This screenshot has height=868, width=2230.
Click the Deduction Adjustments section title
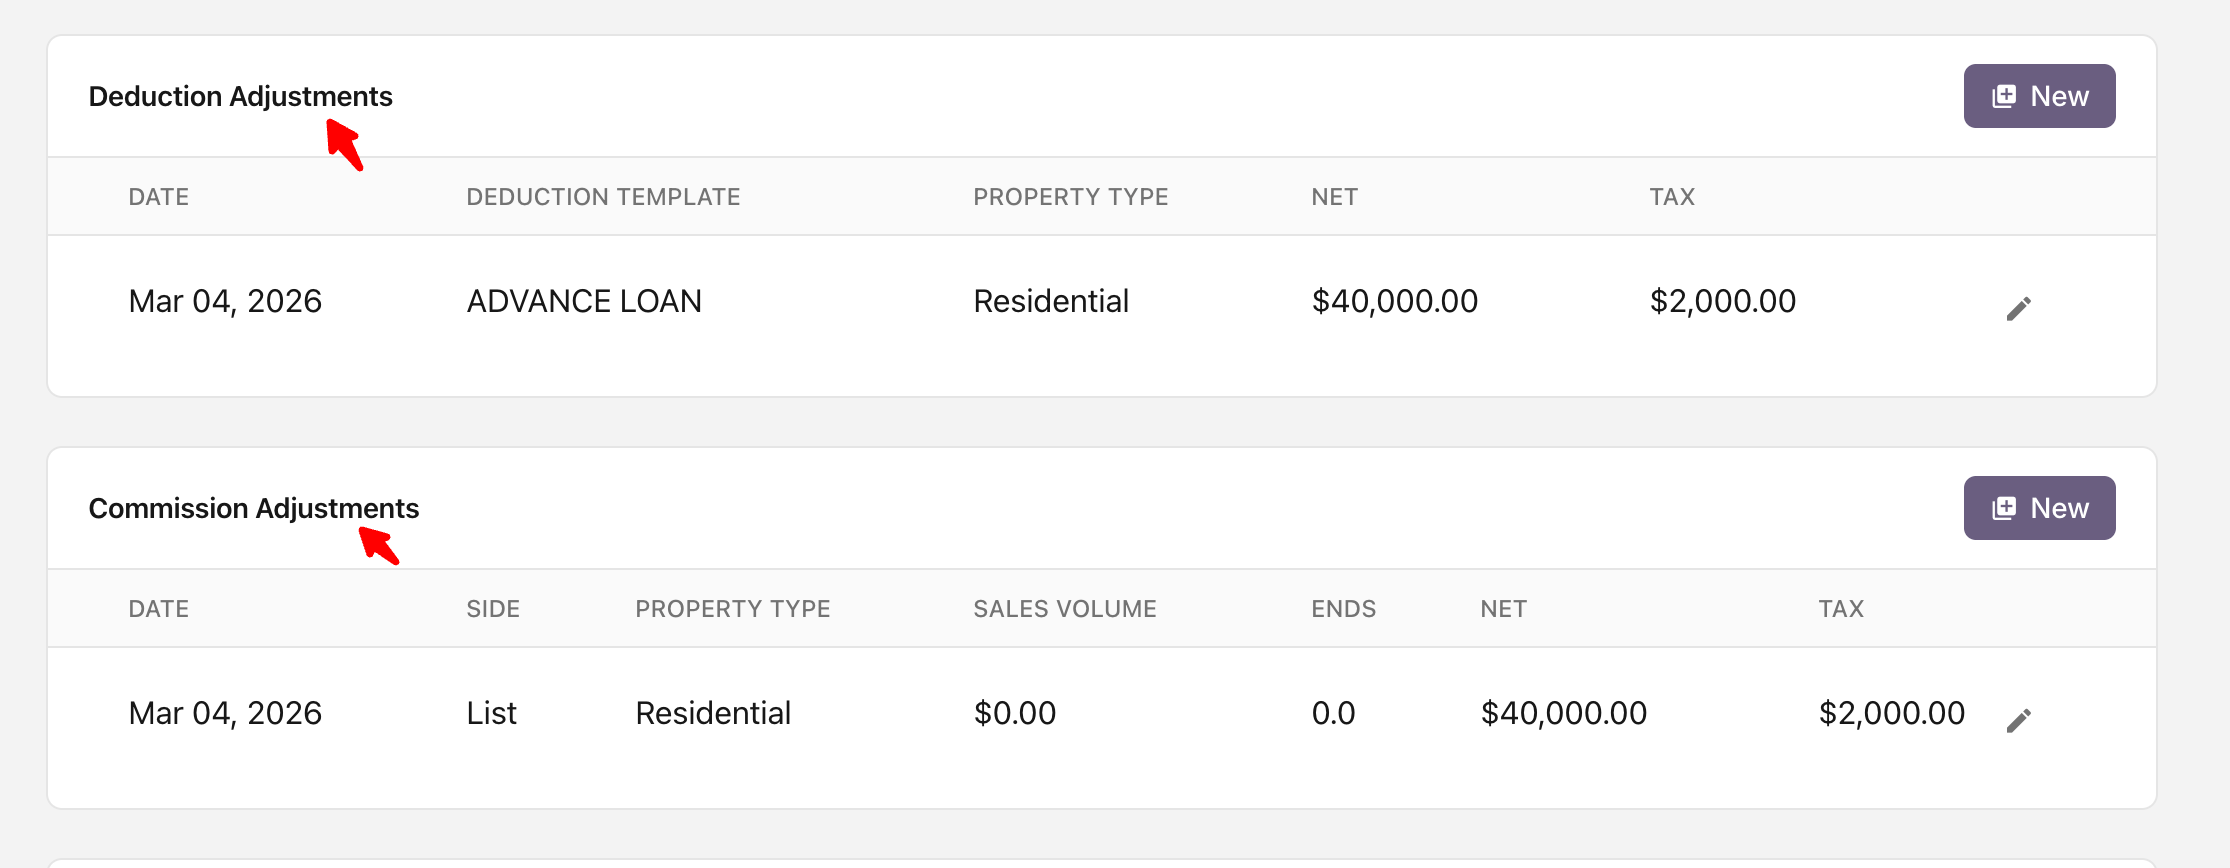pos(240,96)
